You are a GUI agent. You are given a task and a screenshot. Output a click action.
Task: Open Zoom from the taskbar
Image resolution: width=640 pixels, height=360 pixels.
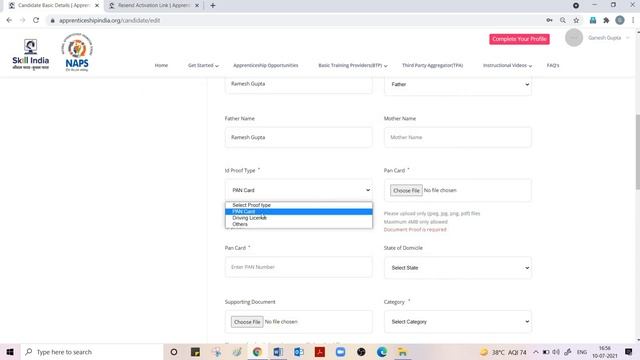tap(340, 352)
